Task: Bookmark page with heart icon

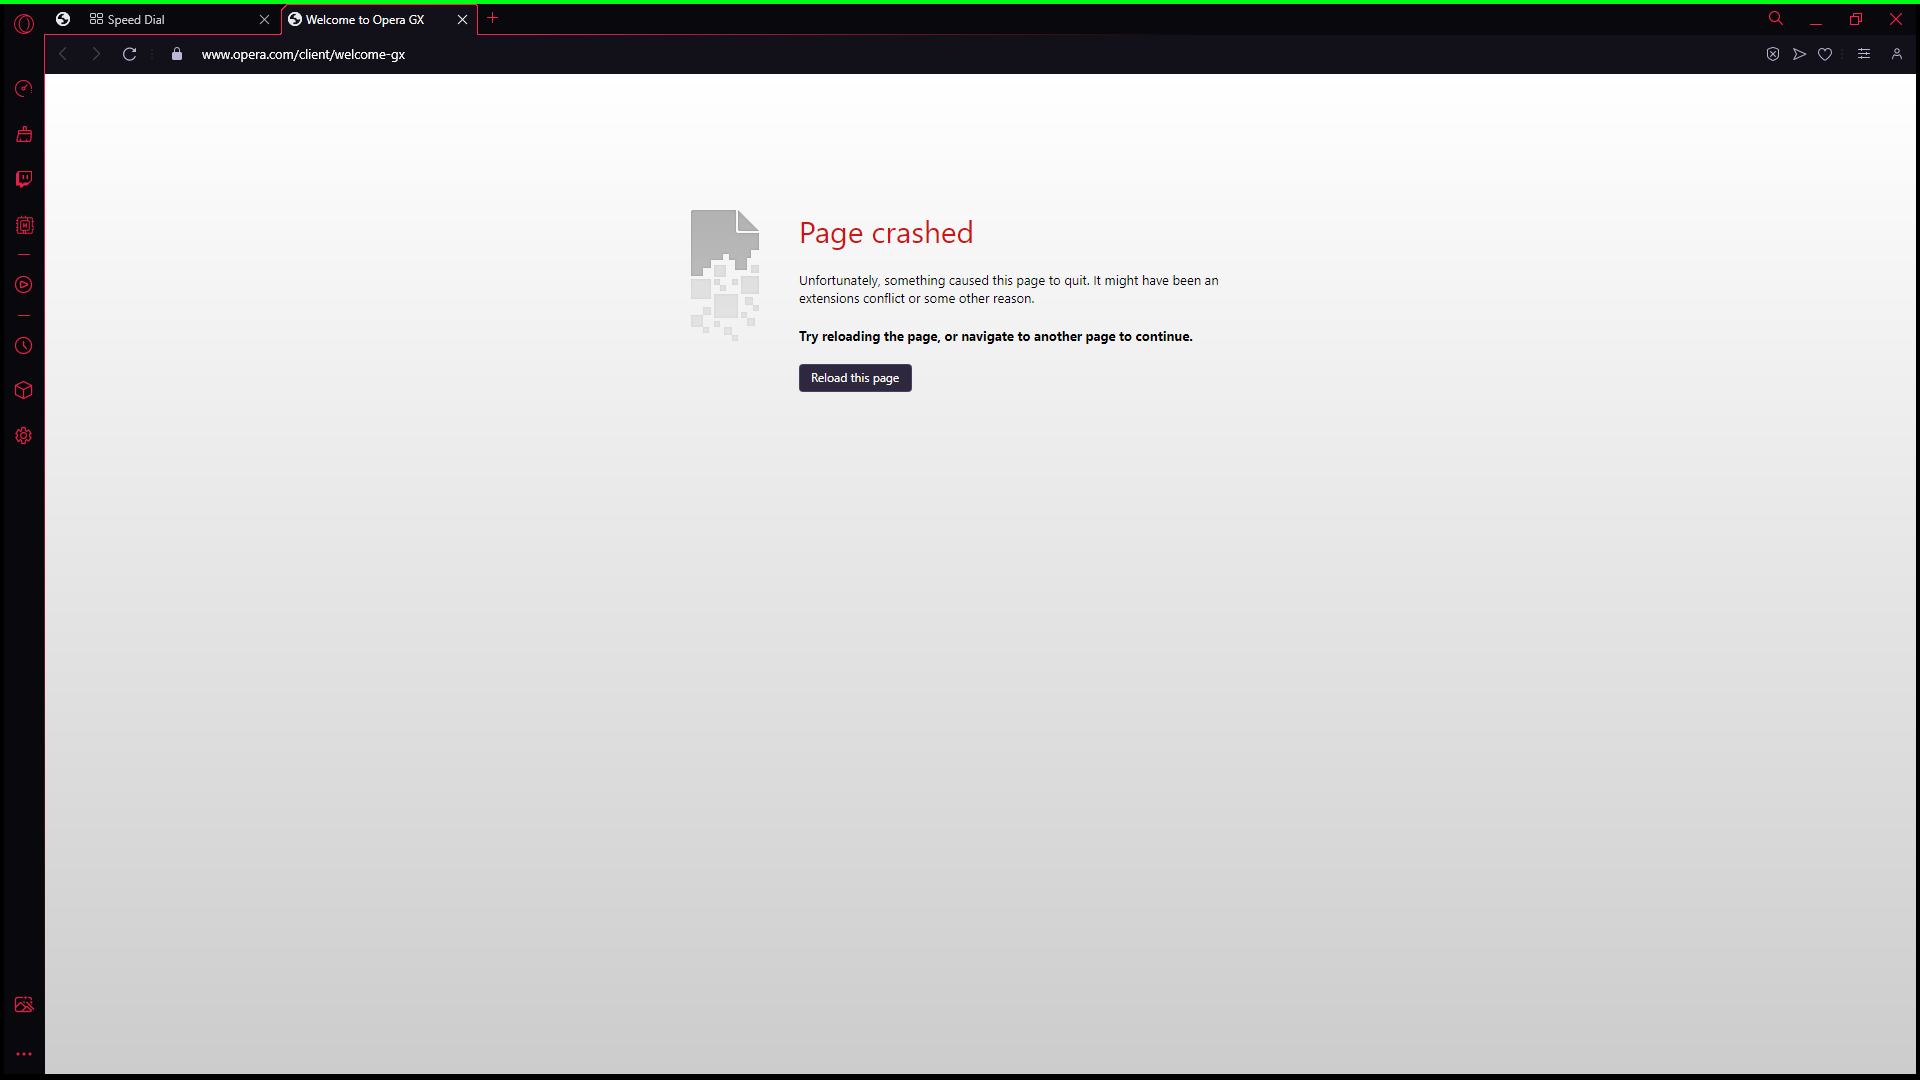Action: (1825, 54)
